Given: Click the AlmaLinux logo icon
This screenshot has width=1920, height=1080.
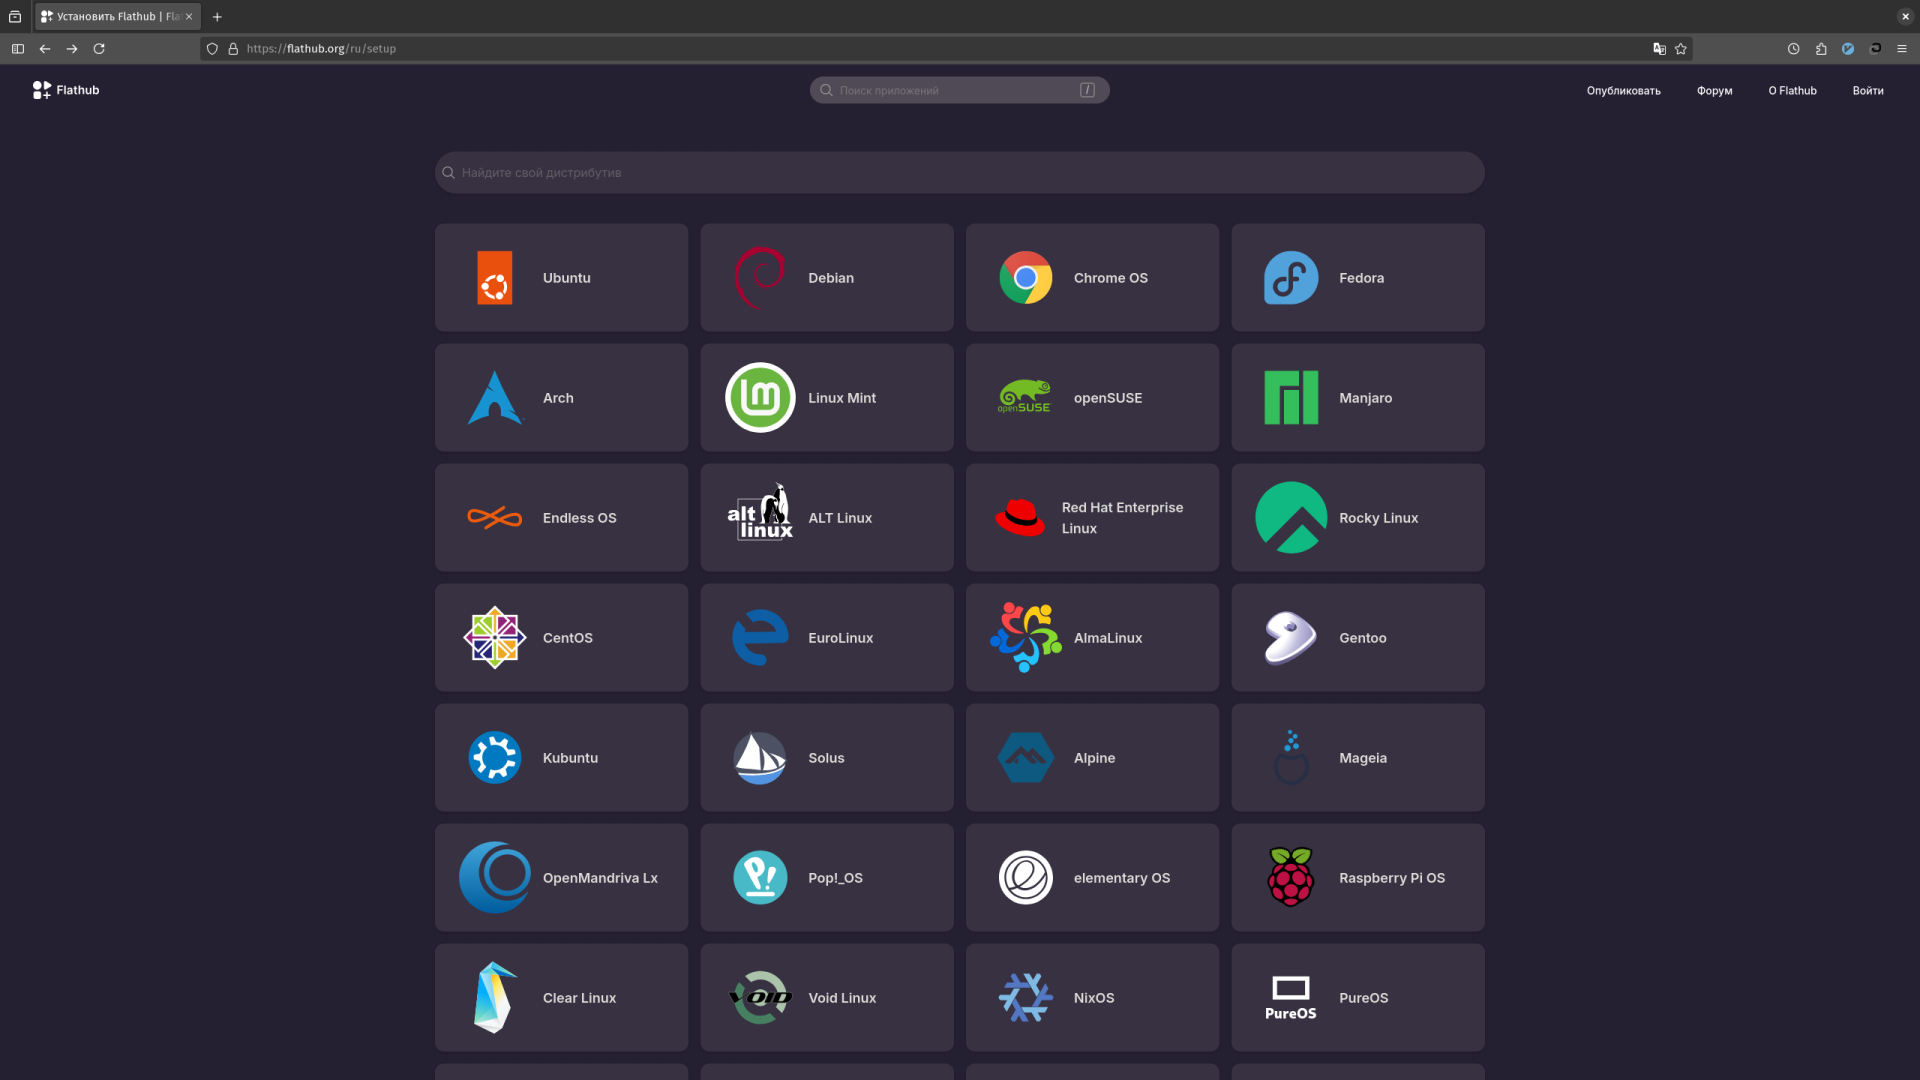Looking at the screenshot, I should 1026,638.
